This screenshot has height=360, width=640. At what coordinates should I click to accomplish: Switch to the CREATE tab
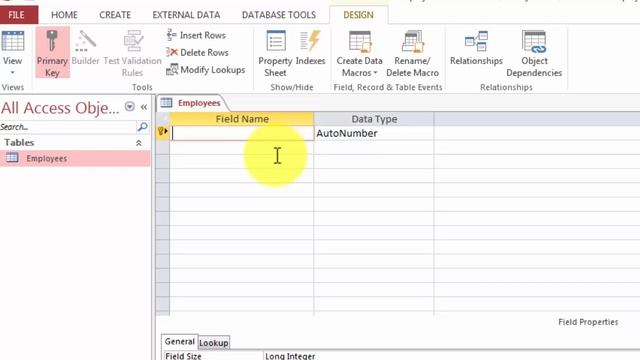point(115,15)
